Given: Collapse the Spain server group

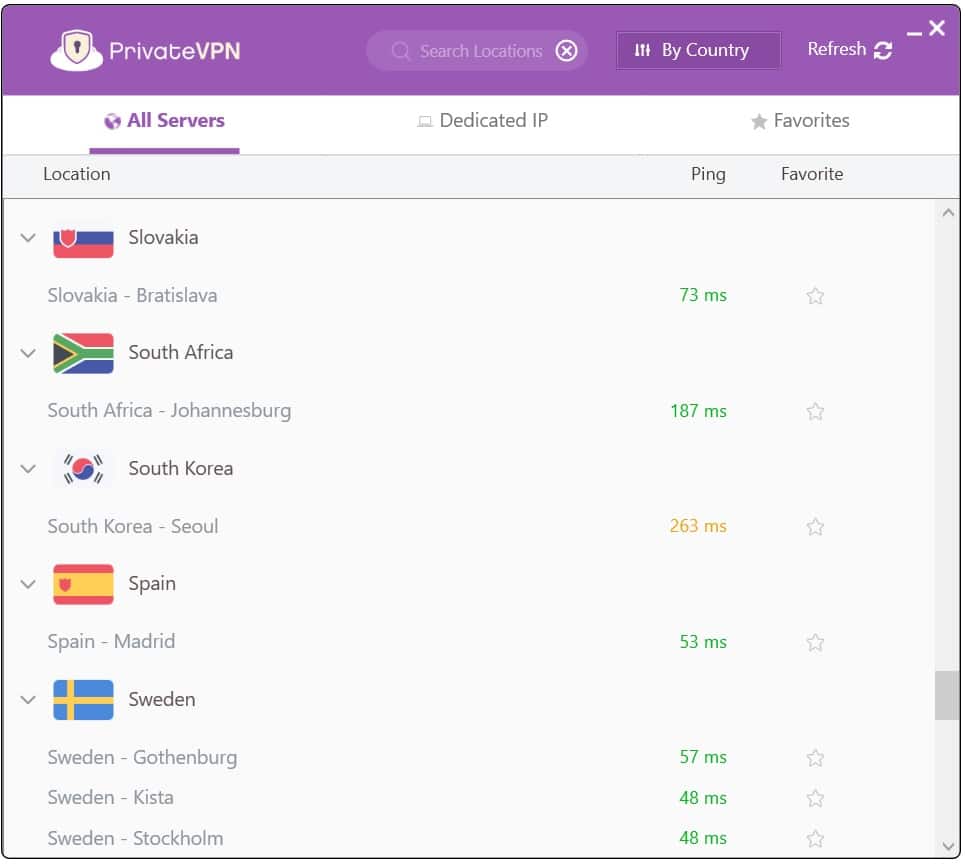Looking at the screenshot, I should 28,584.
